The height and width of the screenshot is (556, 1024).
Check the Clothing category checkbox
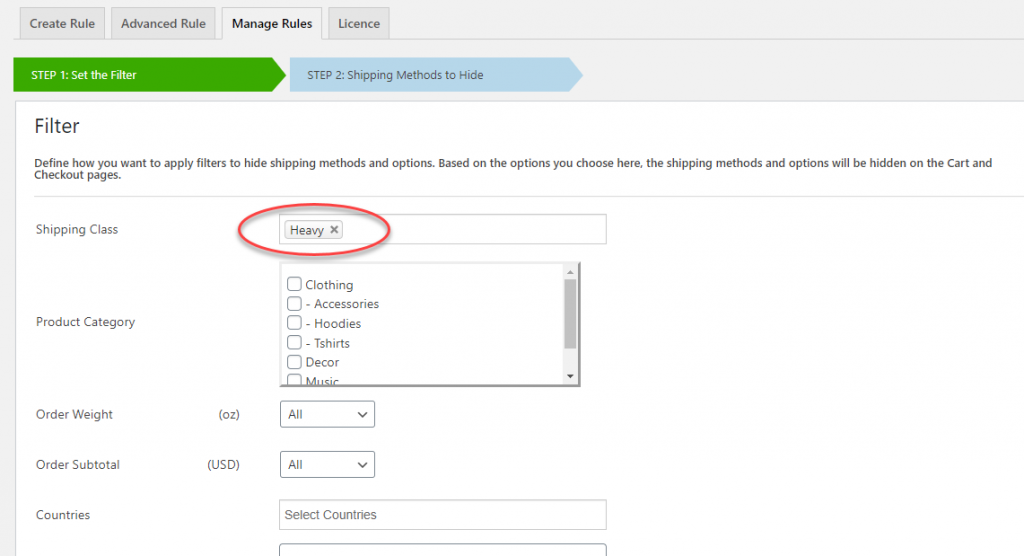[294, 284]
